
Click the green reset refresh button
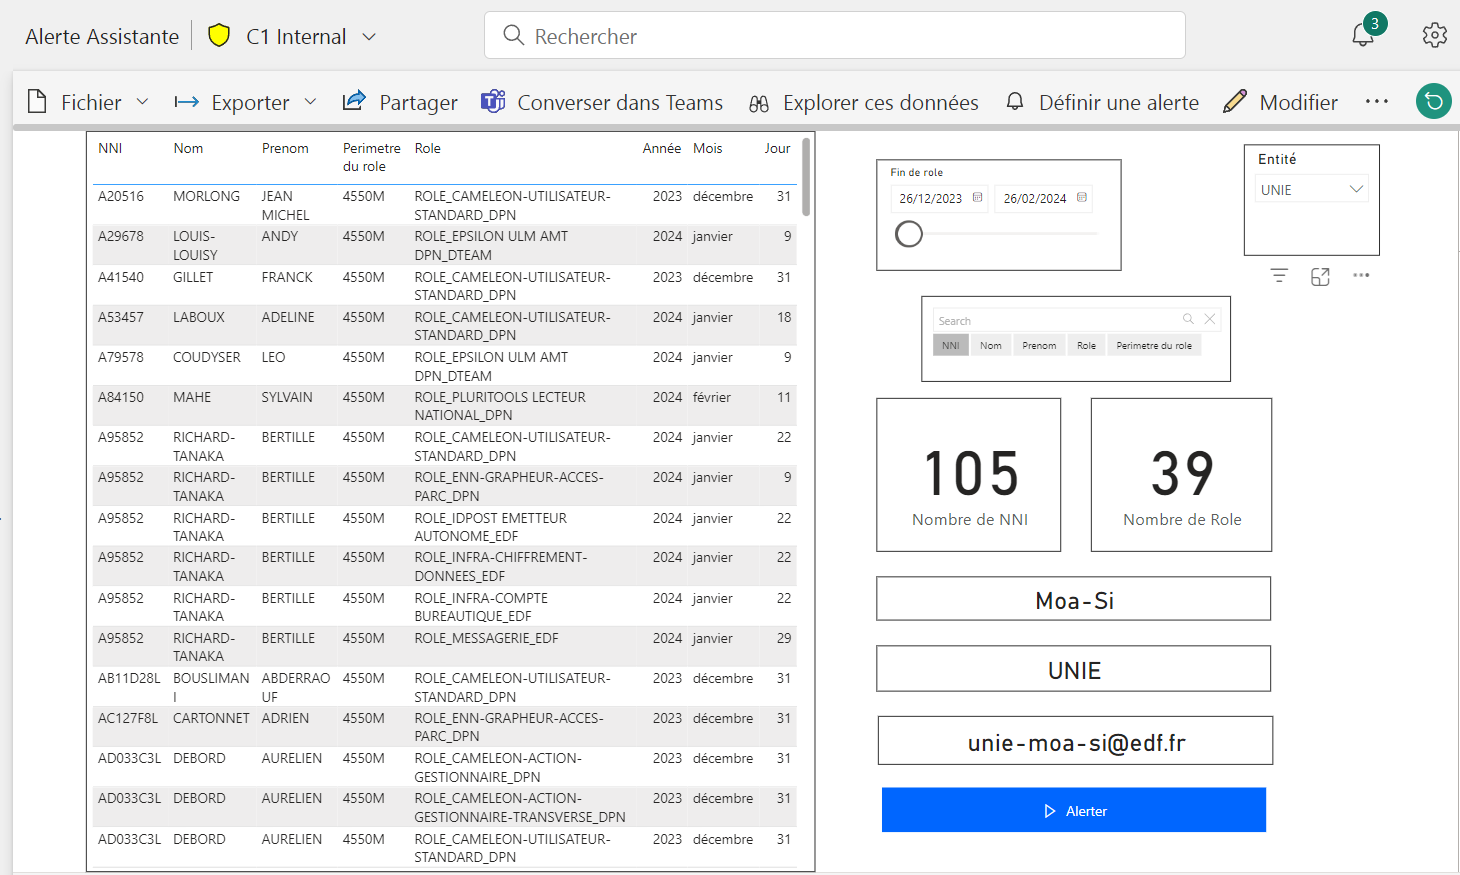(1434, 101)
